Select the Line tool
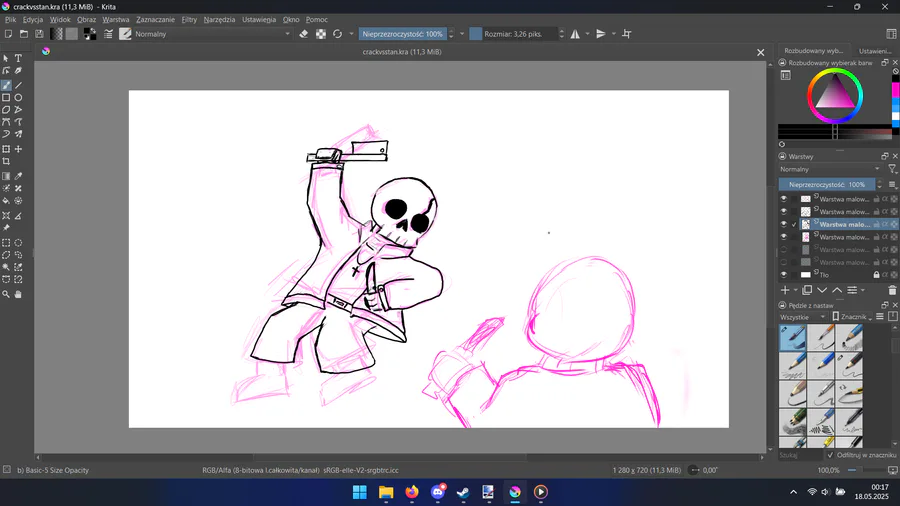 click(18, 85)
